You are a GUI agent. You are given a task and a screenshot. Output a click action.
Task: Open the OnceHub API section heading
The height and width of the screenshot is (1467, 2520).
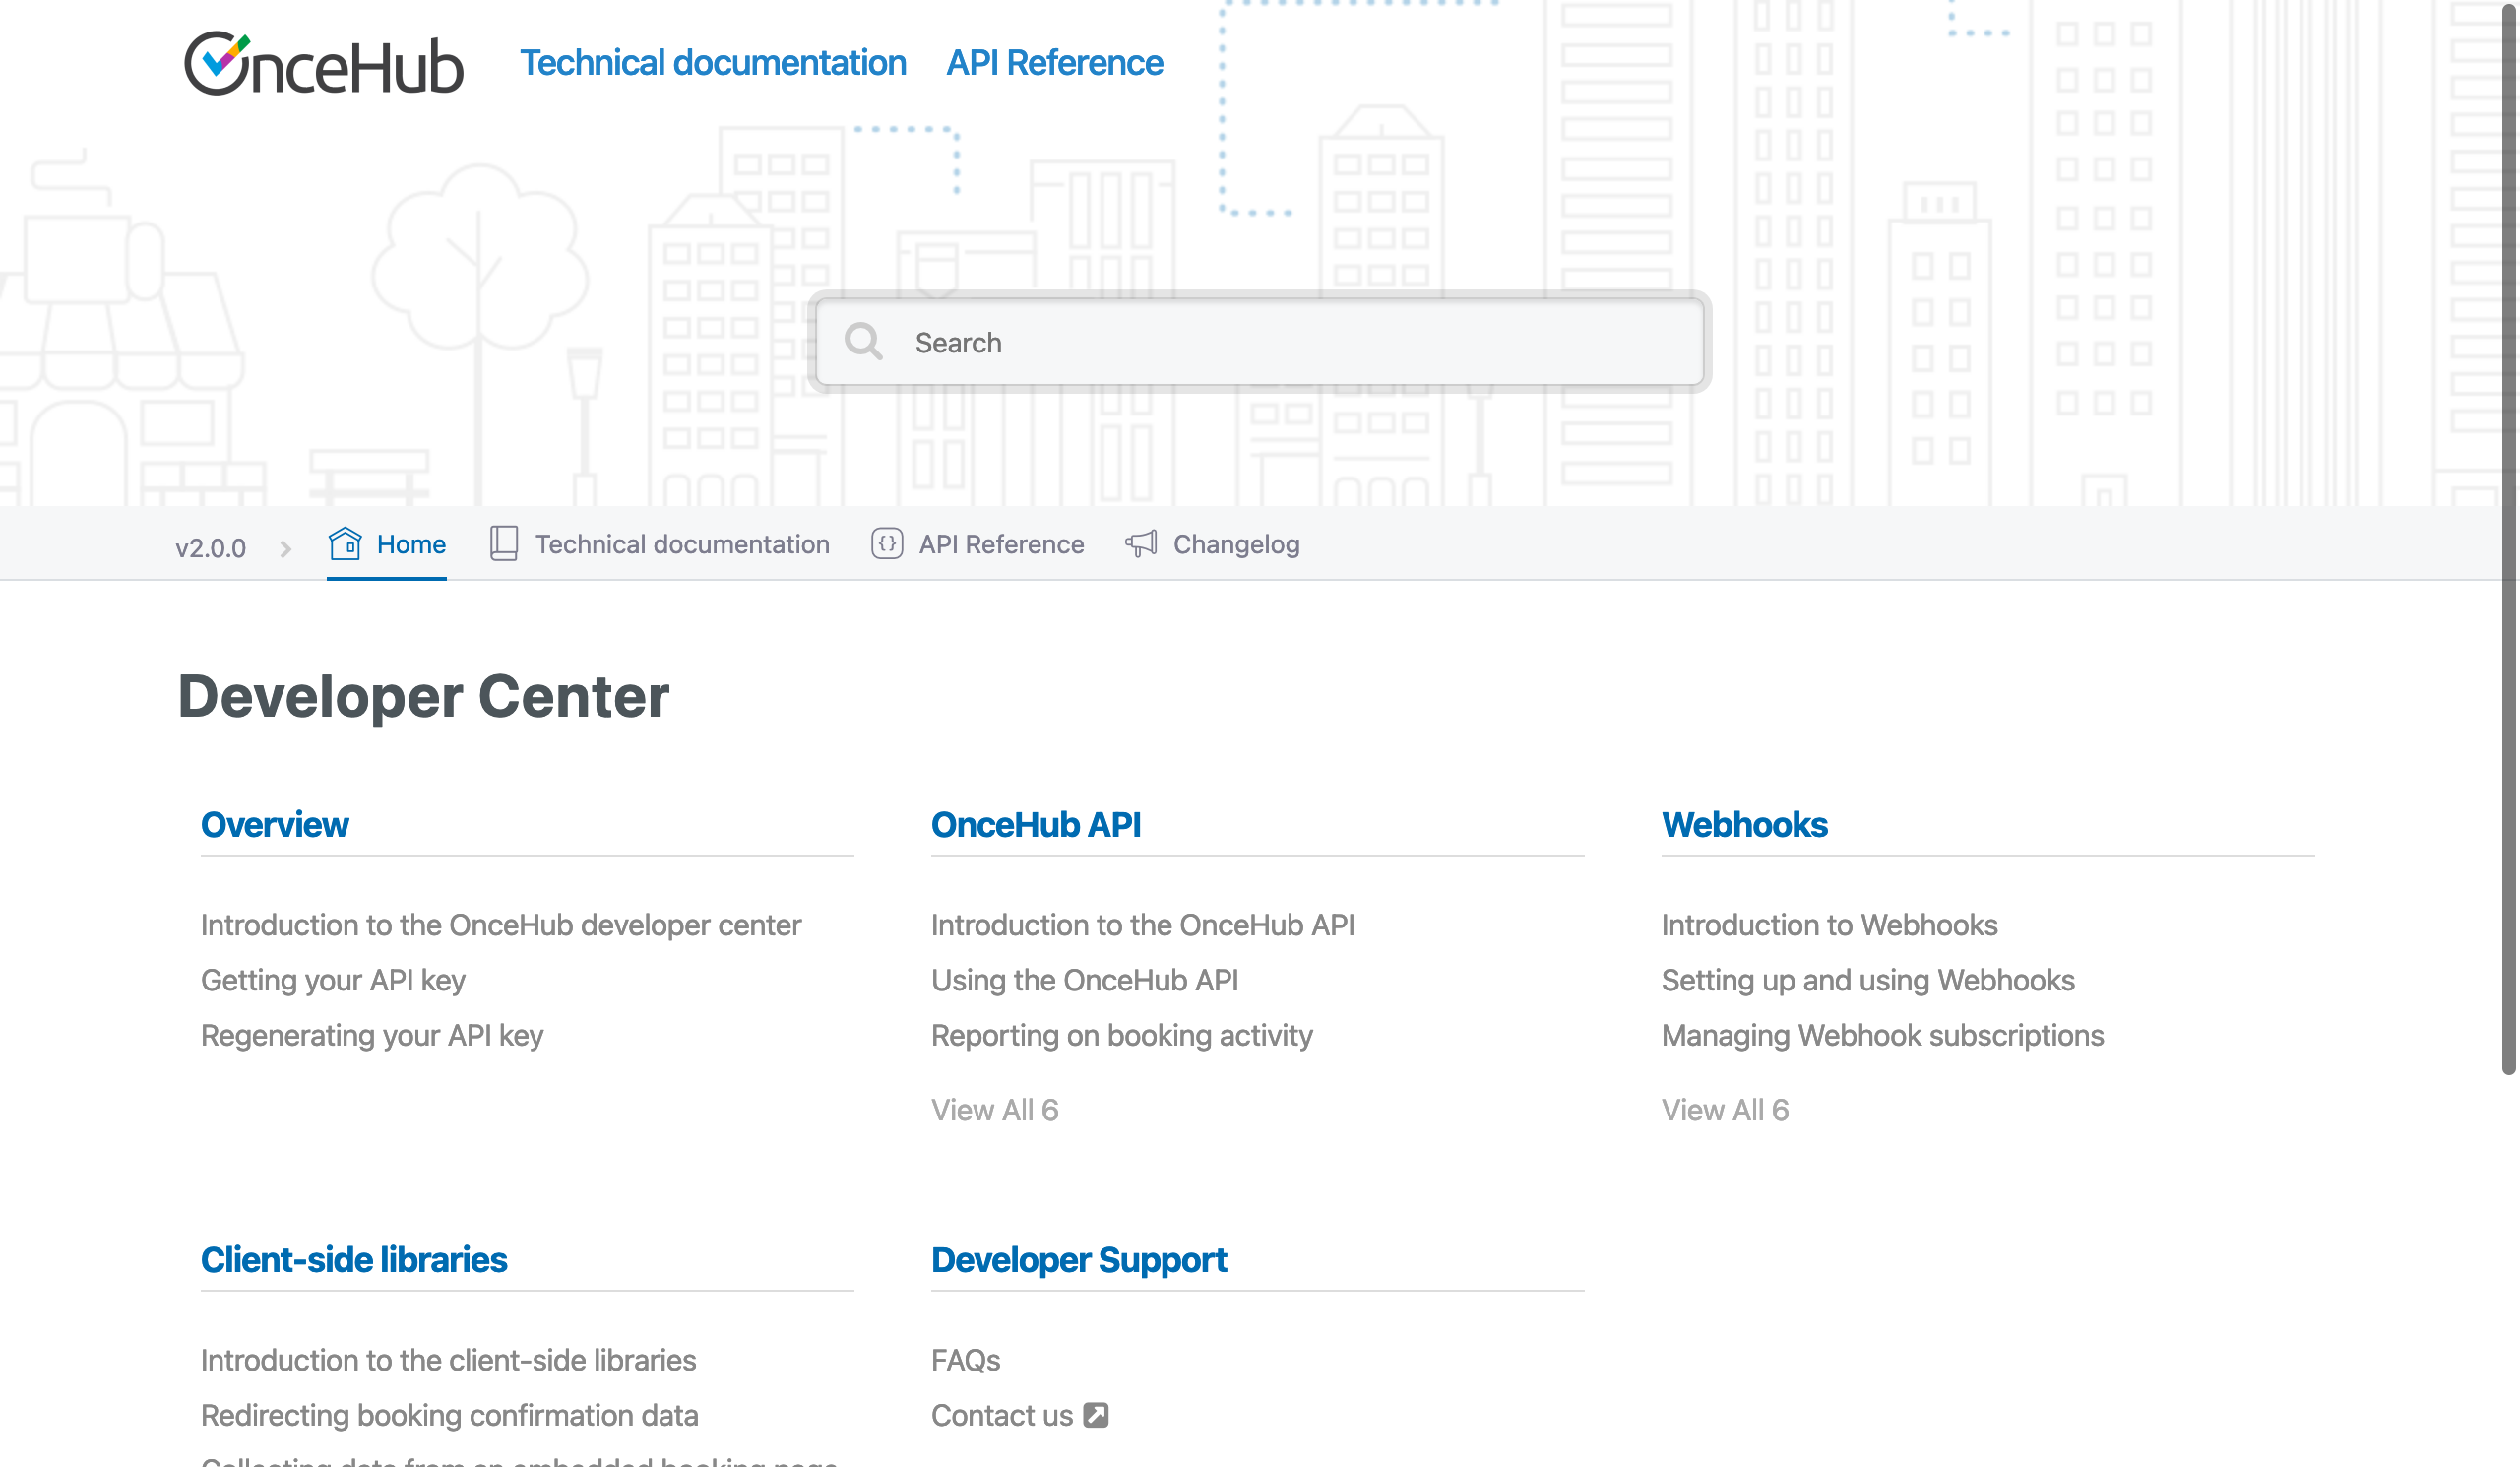[x=1036, y=825]
